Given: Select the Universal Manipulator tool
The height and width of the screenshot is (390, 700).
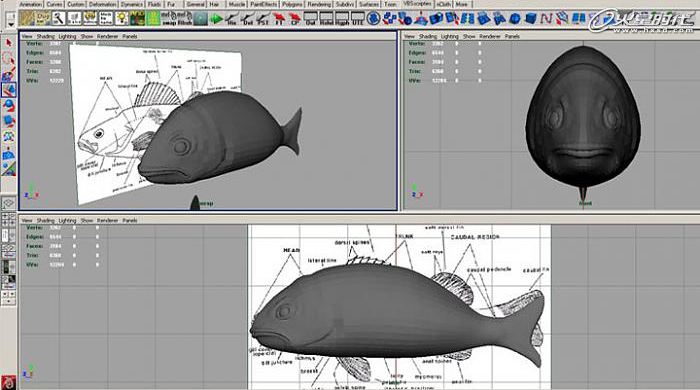Looking at the screenshot, I should tap(8, 137).
